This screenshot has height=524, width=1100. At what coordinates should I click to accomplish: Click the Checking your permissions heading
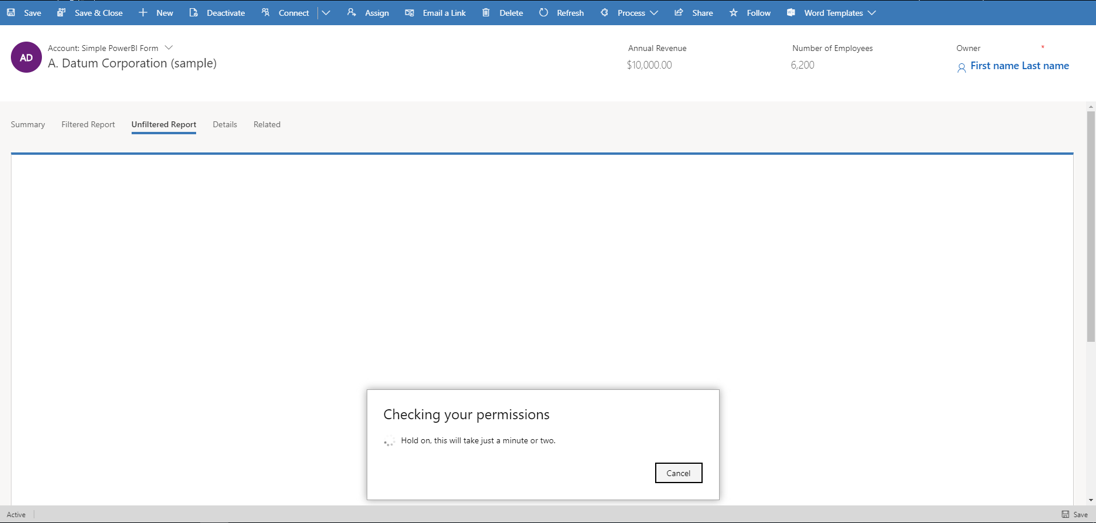(x=467, y=415)
